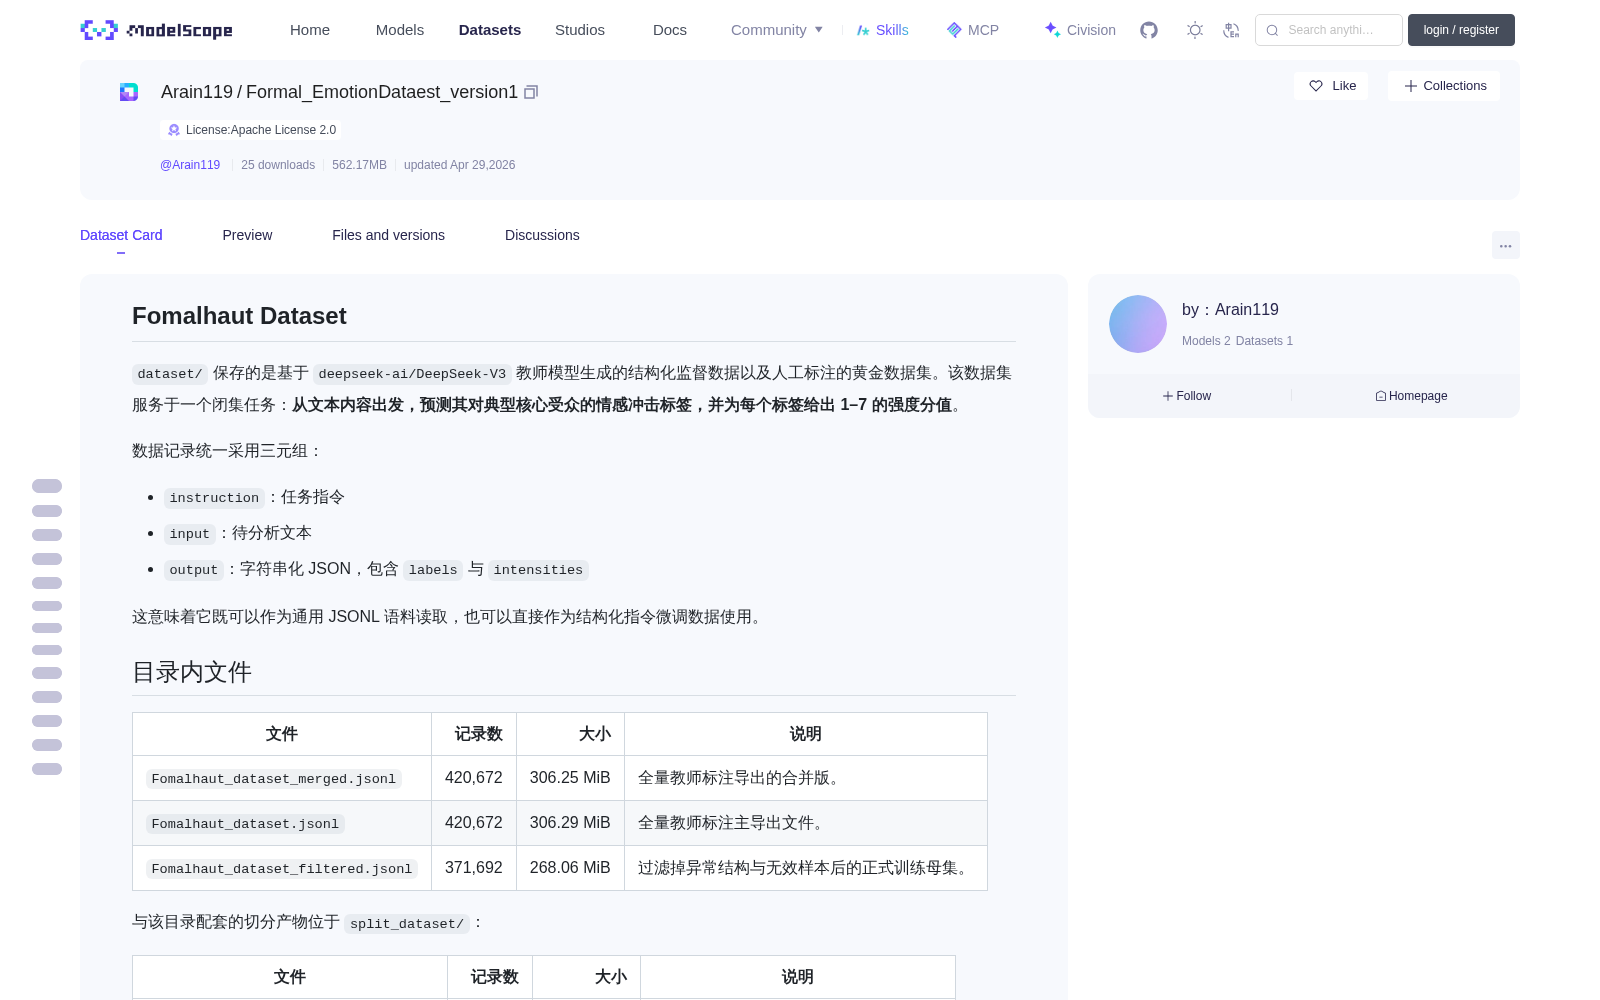The image size is (1600, 1000).
Task: Open the Skills page
Action: click(x=882, y=30)
